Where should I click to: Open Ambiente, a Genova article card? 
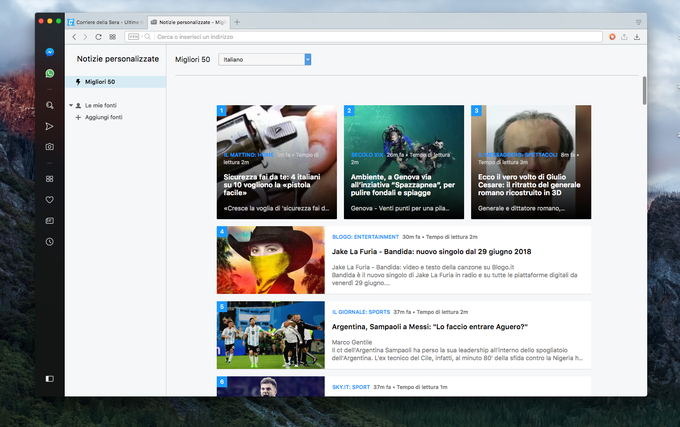point(404,162)
